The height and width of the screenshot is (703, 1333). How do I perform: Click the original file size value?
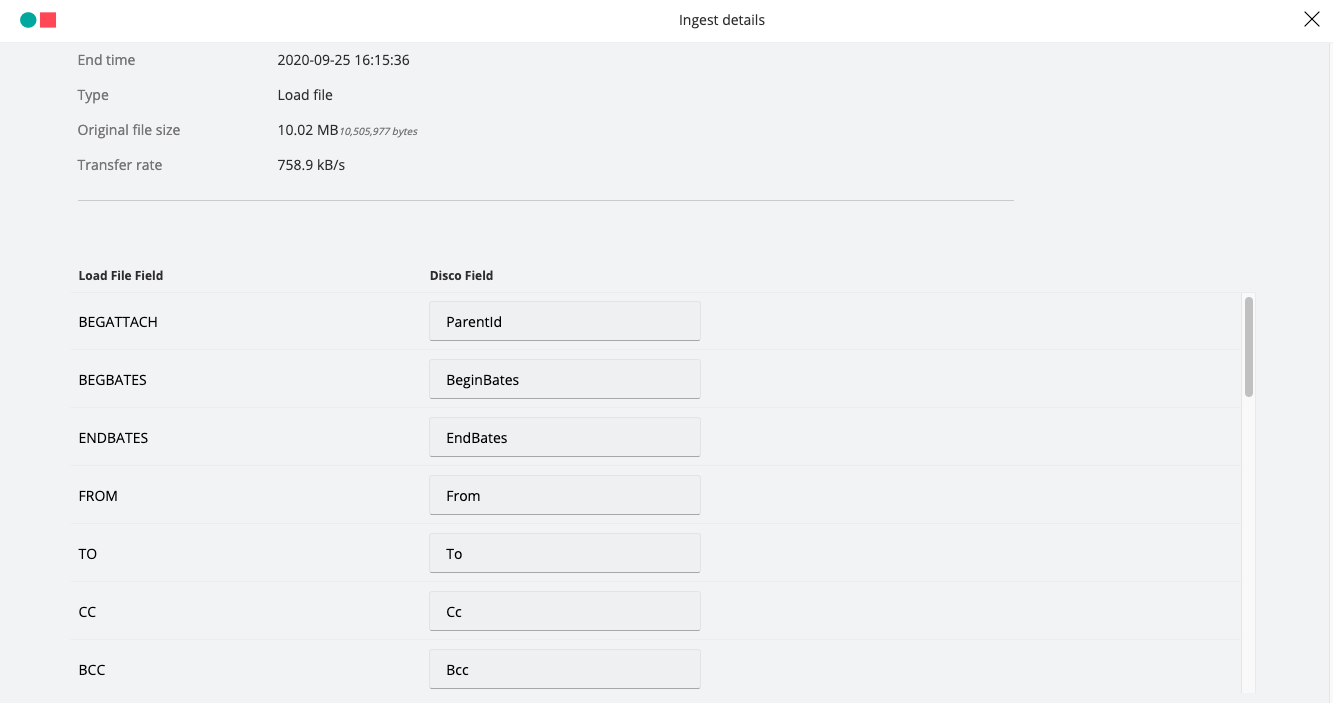(347, 130)
